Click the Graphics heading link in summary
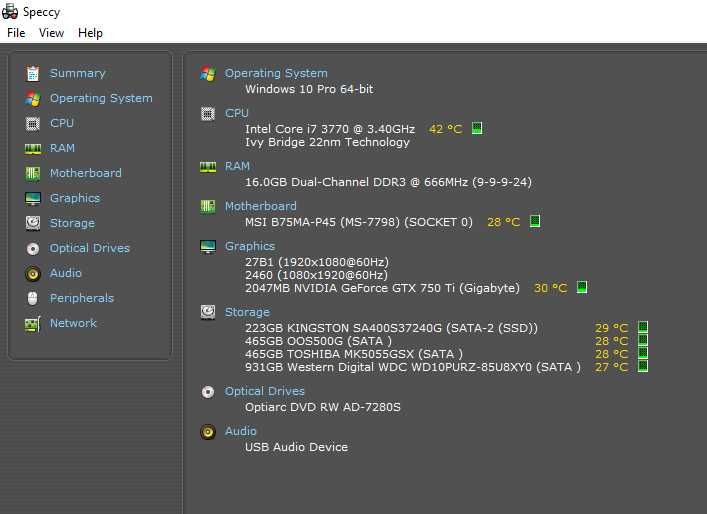Image resolution: width=707 pixels, height=514 pixels. click(250, 246)
